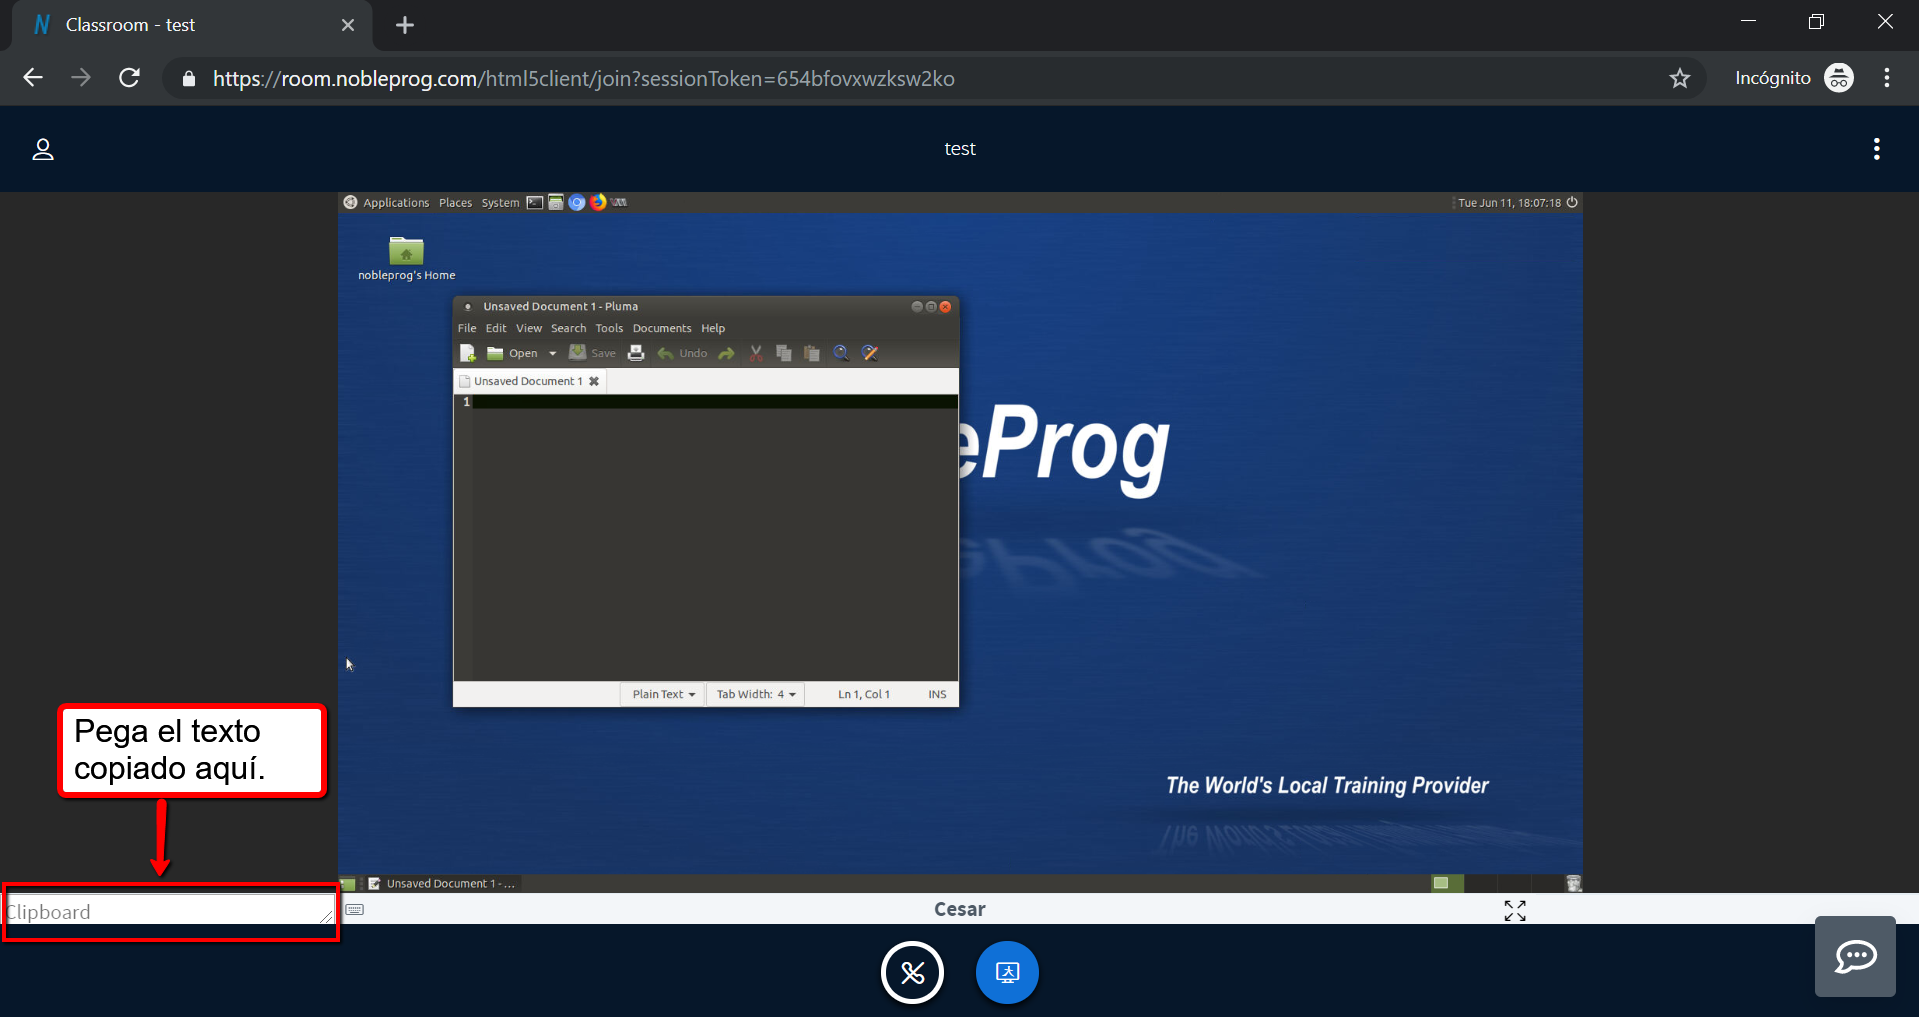Open the Tools menu in Pluma
This screenshot has height=1017, width=1919.
[x=609, y=328]
